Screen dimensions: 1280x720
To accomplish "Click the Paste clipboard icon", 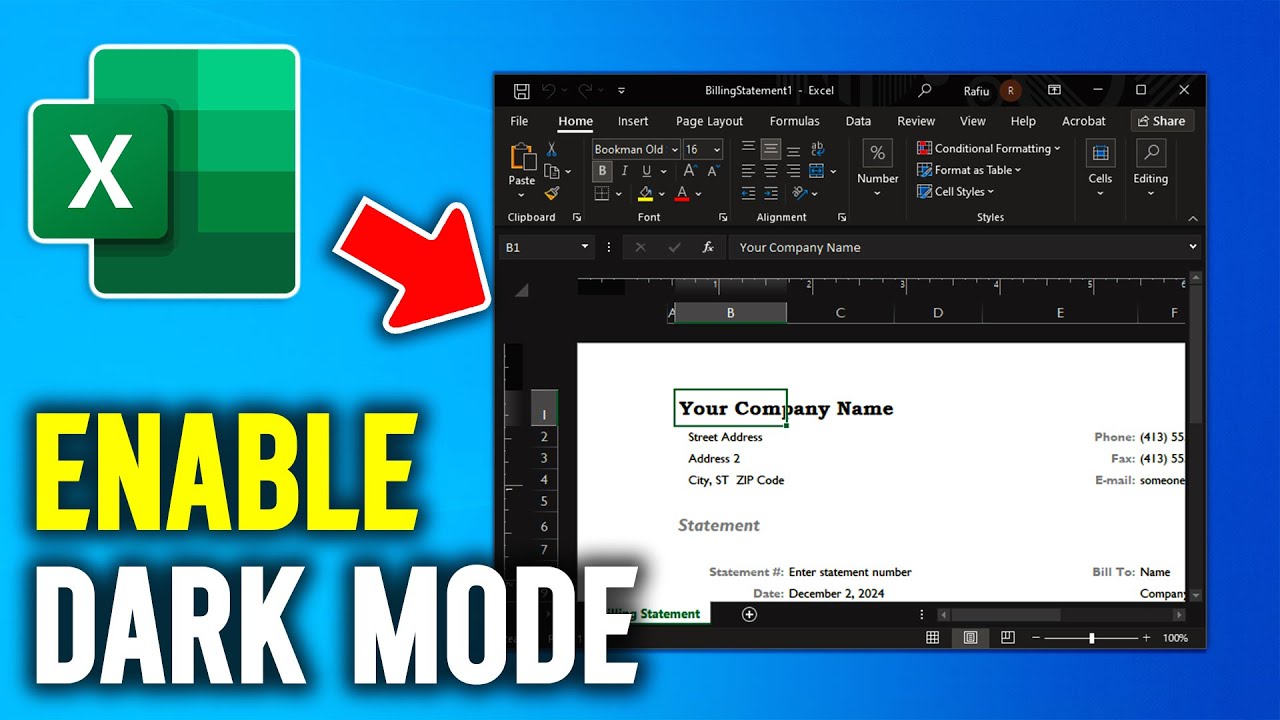I will click(x=522, y=158).
